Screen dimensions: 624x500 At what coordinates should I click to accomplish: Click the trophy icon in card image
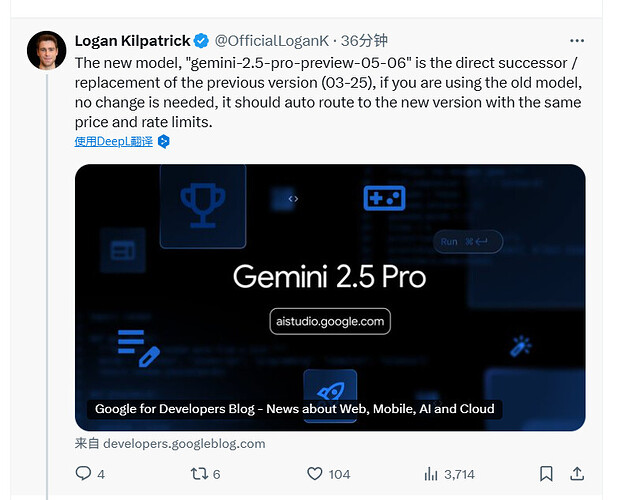point(203,205)
